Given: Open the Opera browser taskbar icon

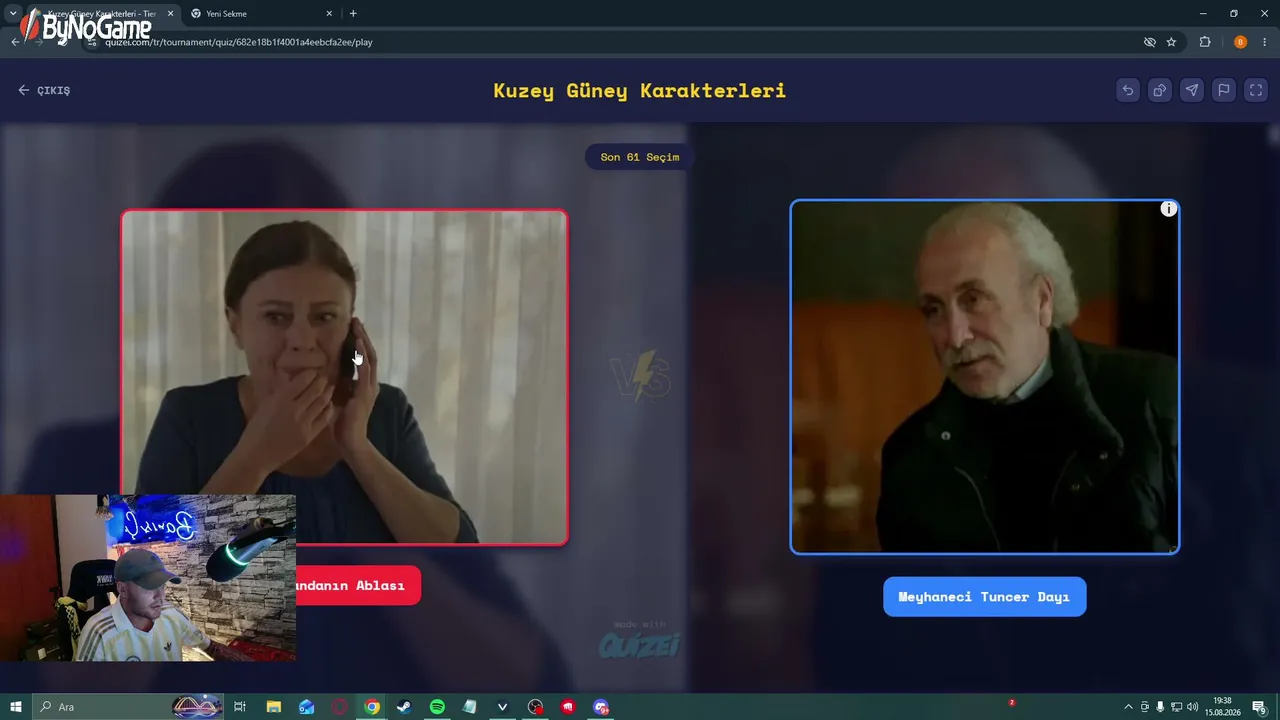Looking at the screenshot, I should click(x=339, y=707).
